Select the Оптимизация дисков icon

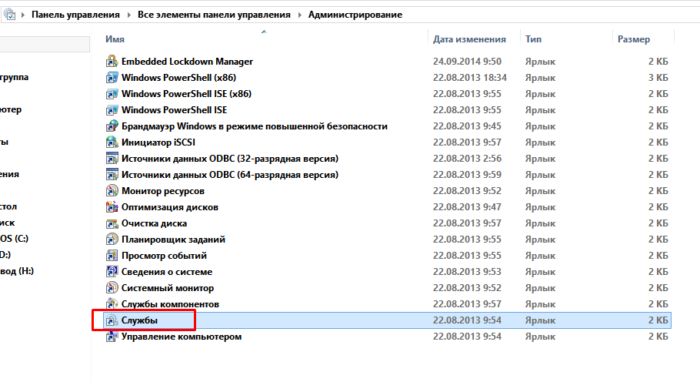[112, 207]
